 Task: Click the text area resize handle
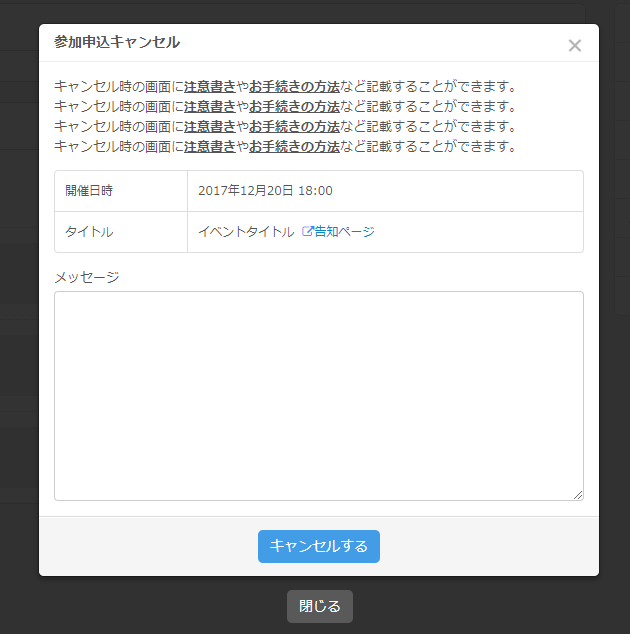[x=577, y=494]
